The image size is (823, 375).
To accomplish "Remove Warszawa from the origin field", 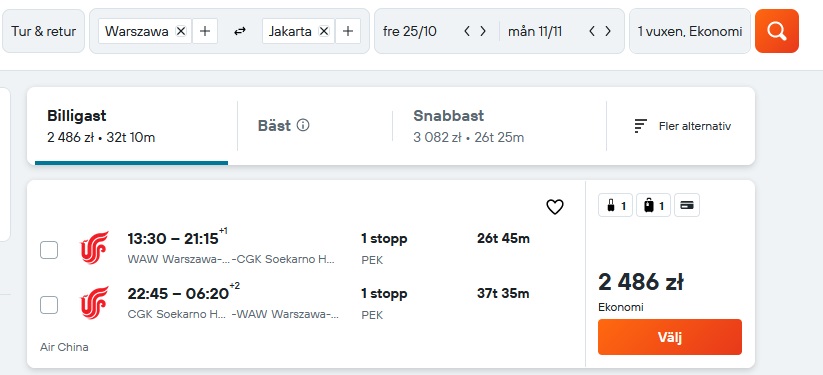I will coord(181,32).
